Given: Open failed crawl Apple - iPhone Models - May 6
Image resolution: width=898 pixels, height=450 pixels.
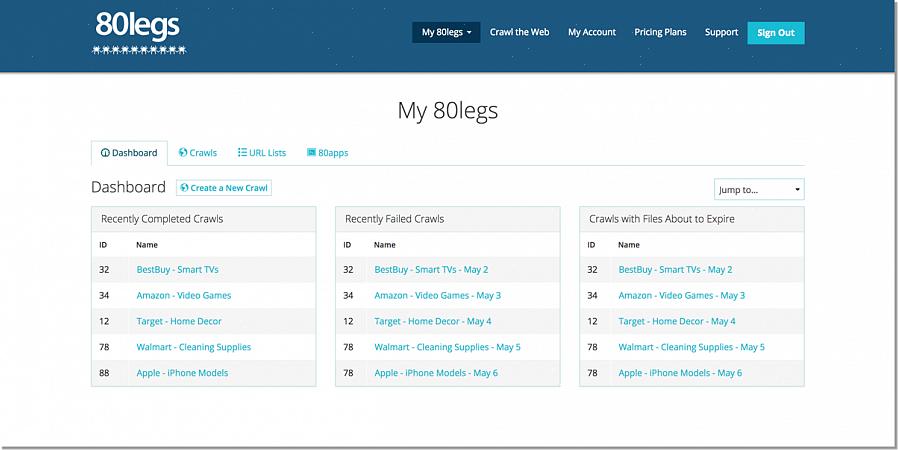Looking at the screenshot, I should [436, 373].
